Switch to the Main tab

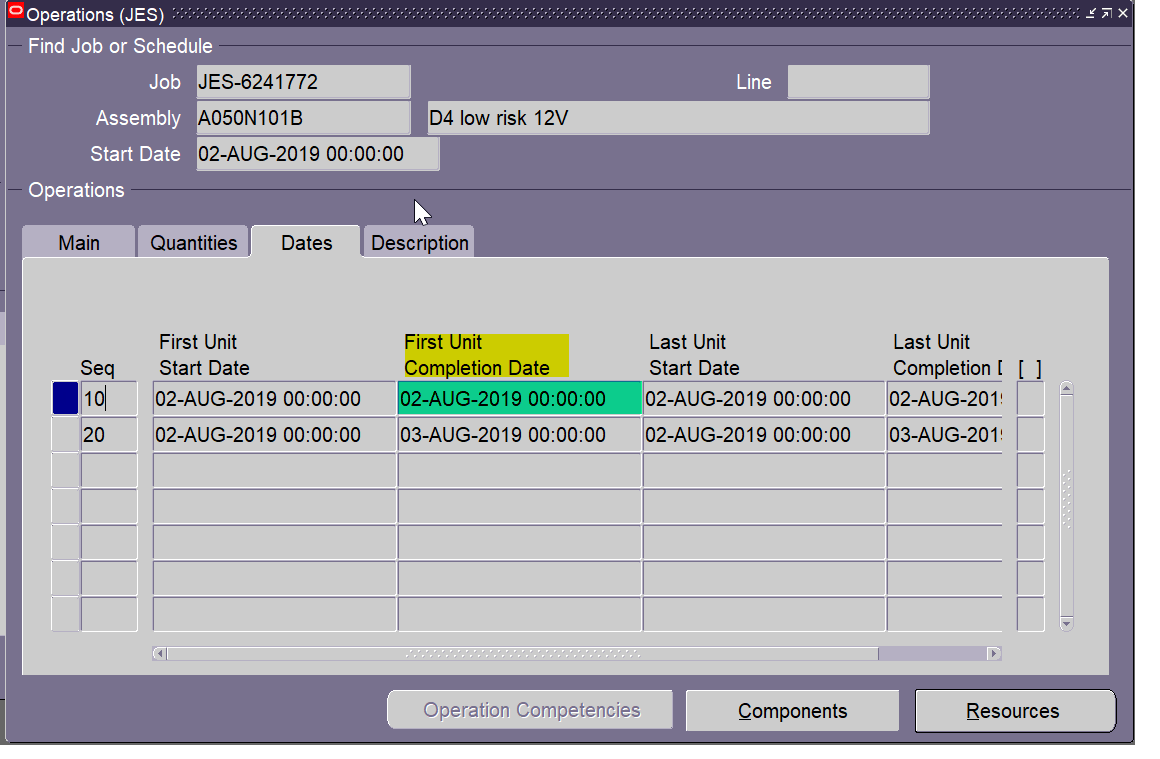pos(78,241)
